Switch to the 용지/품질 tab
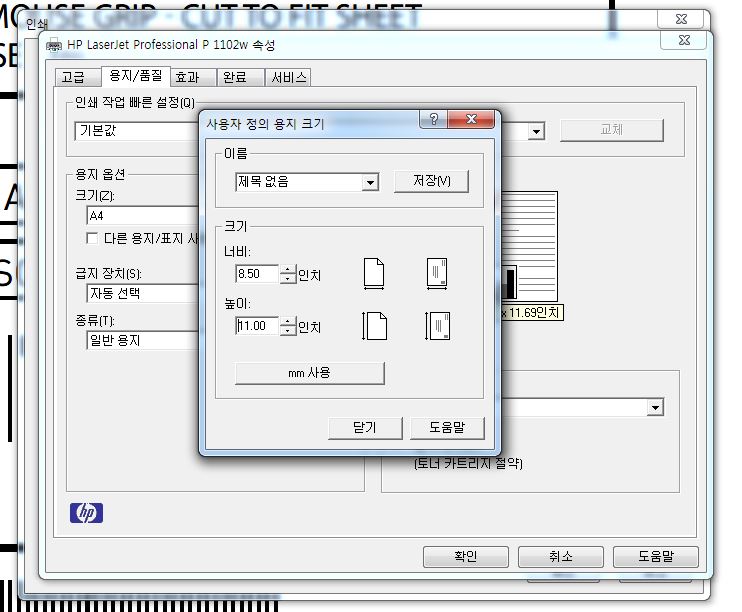742x612 pixels. tap(136, 75)
